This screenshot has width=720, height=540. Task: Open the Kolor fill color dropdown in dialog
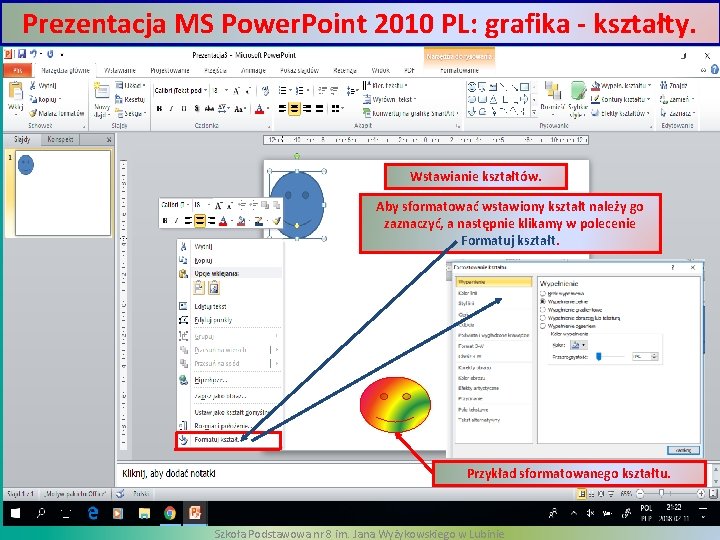(579, 345)
